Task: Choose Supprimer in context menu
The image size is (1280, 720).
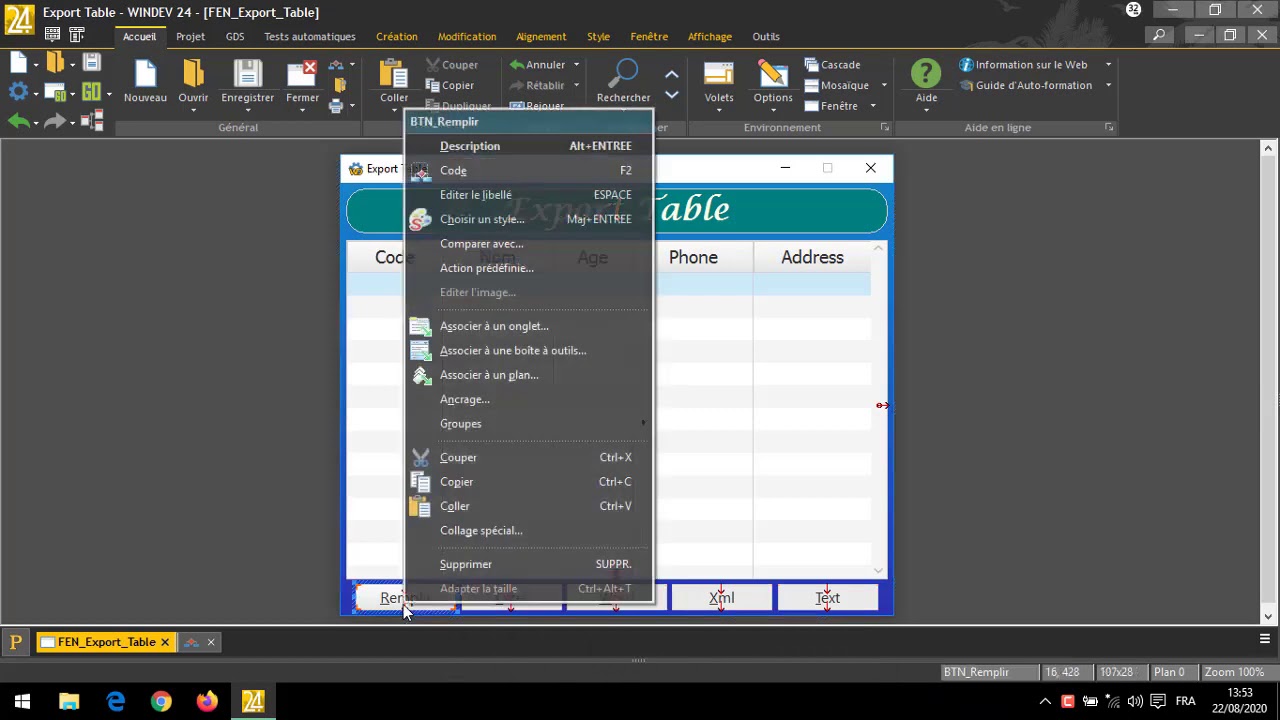Action: (x=528, y=564)
